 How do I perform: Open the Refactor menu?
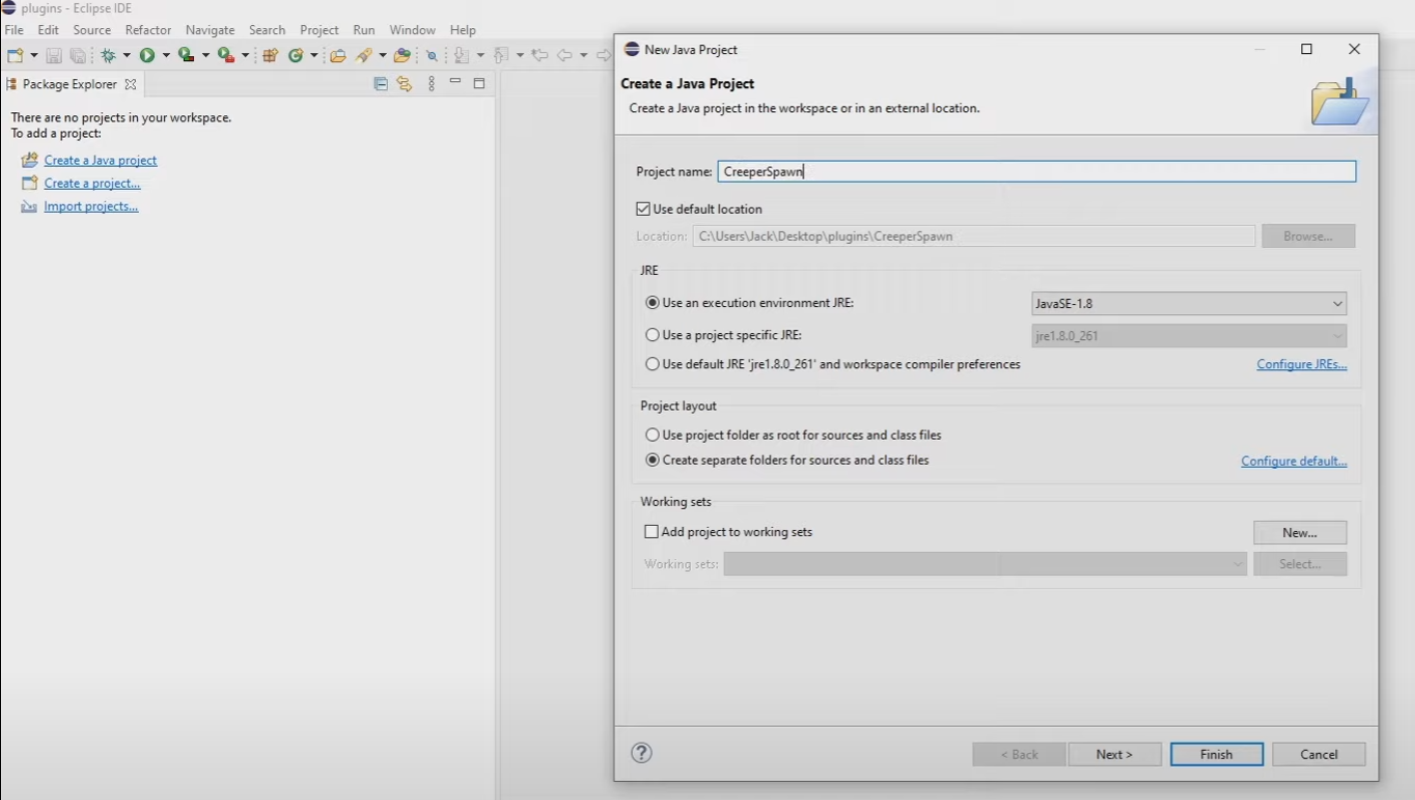click(x=148, y=30)
